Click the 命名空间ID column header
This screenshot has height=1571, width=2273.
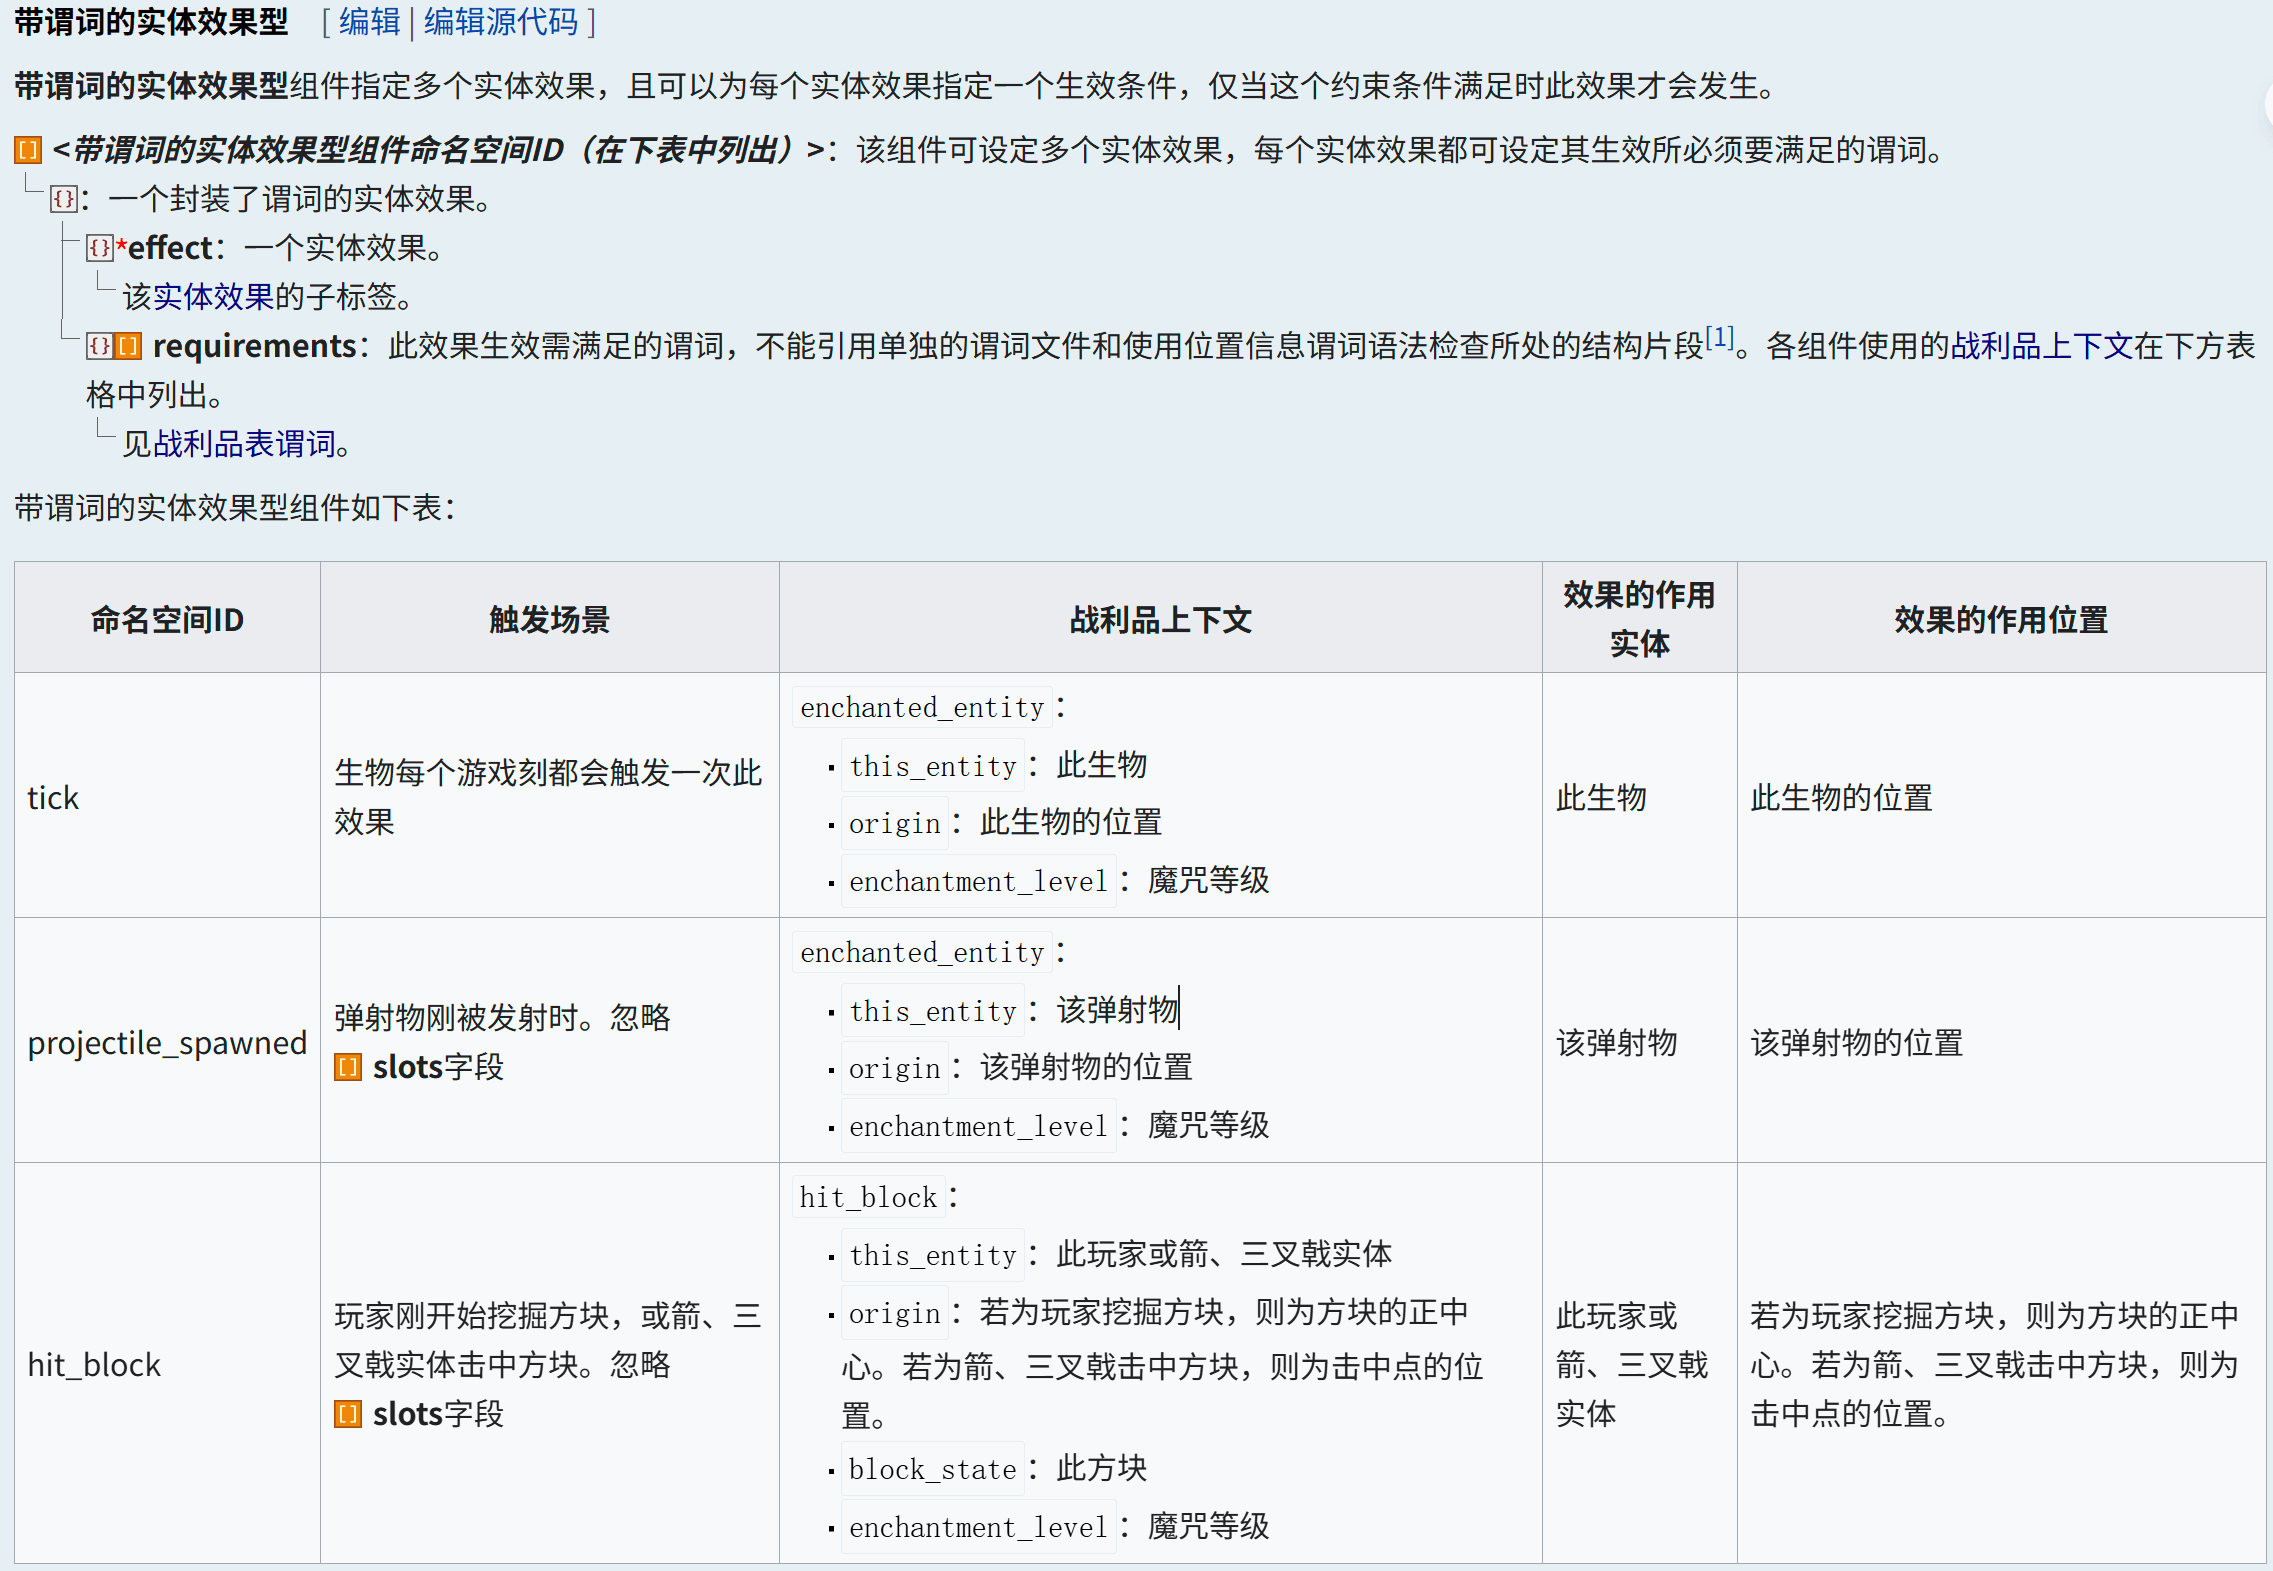click(x=167, y=619)
